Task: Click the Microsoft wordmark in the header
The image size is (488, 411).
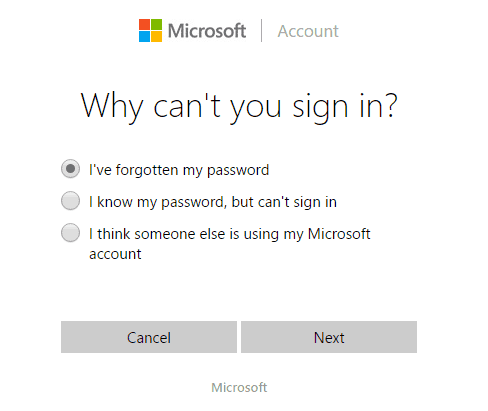Action: [x=207, y=31]
